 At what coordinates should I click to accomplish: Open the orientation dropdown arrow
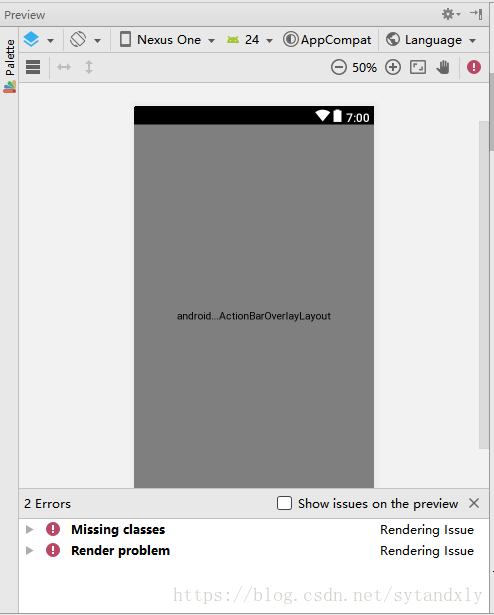(x=97, y=40)
